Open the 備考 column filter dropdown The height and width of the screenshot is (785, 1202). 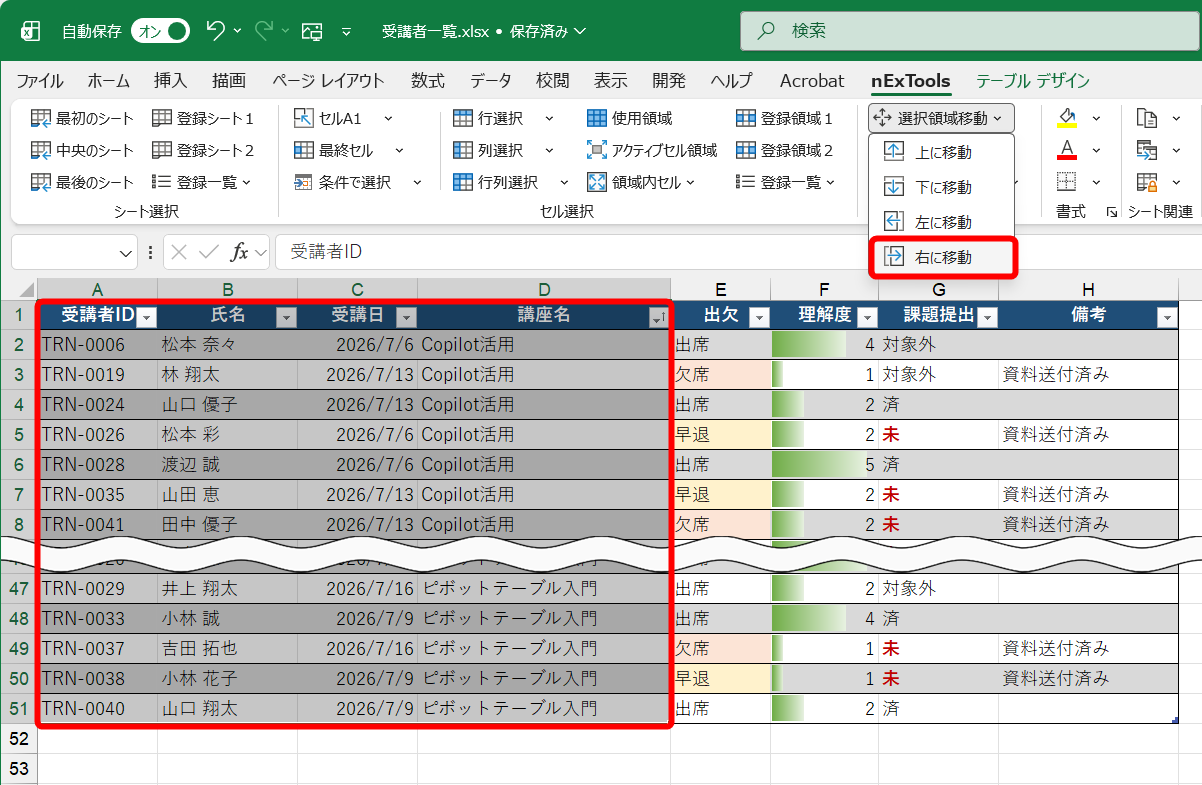pos(1167,317)
